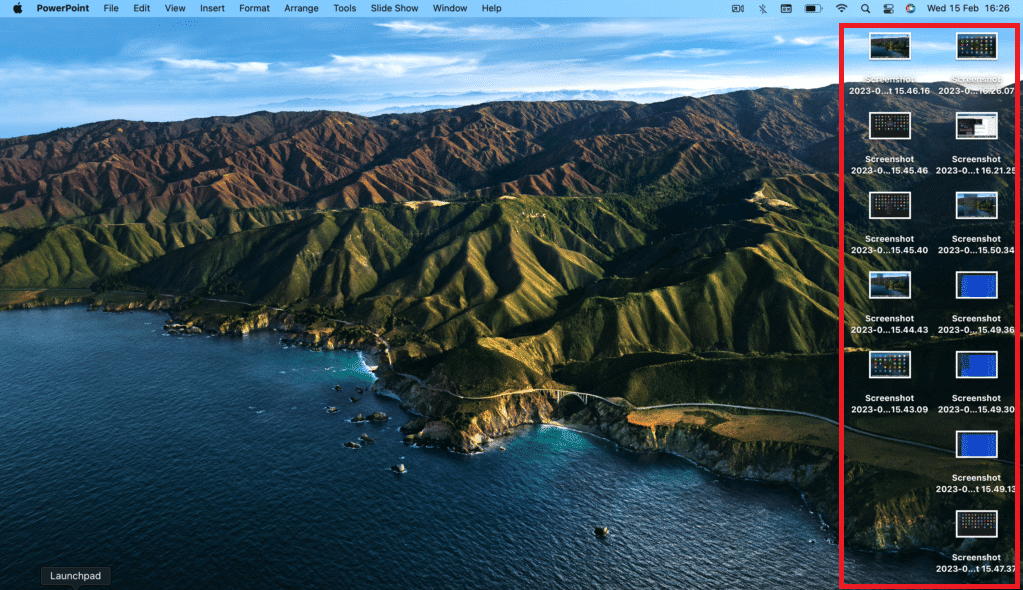Click the Siri icon in menu bar
1023x590 pixels.
coord(910,8)
